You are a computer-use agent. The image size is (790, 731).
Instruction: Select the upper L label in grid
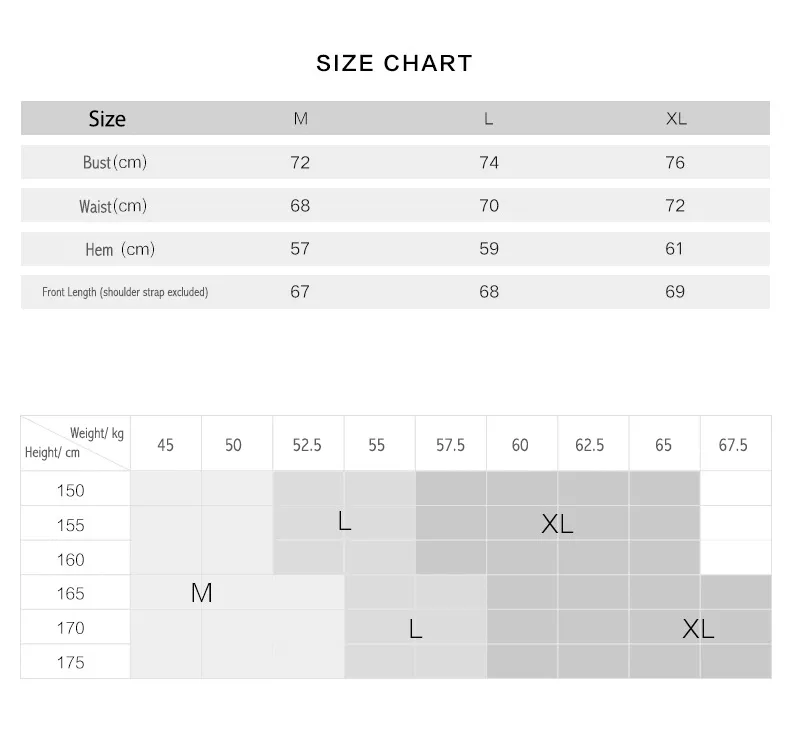click(x=345, y=521)
